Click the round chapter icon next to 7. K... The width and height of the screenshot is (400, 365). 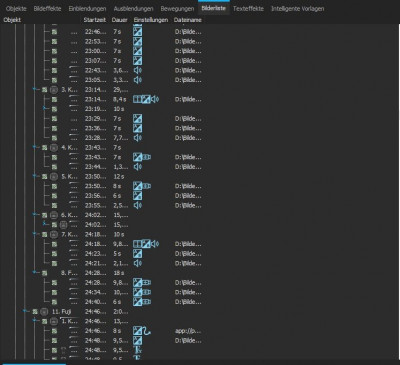(x=54, y=234)
